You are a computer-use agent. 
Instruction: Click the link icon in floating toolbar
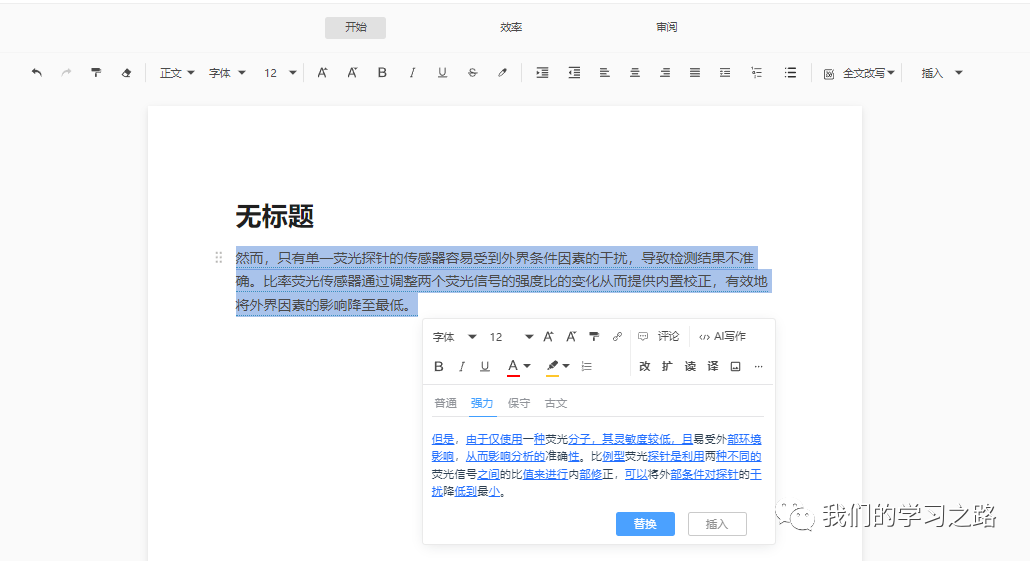coord(617,337)
